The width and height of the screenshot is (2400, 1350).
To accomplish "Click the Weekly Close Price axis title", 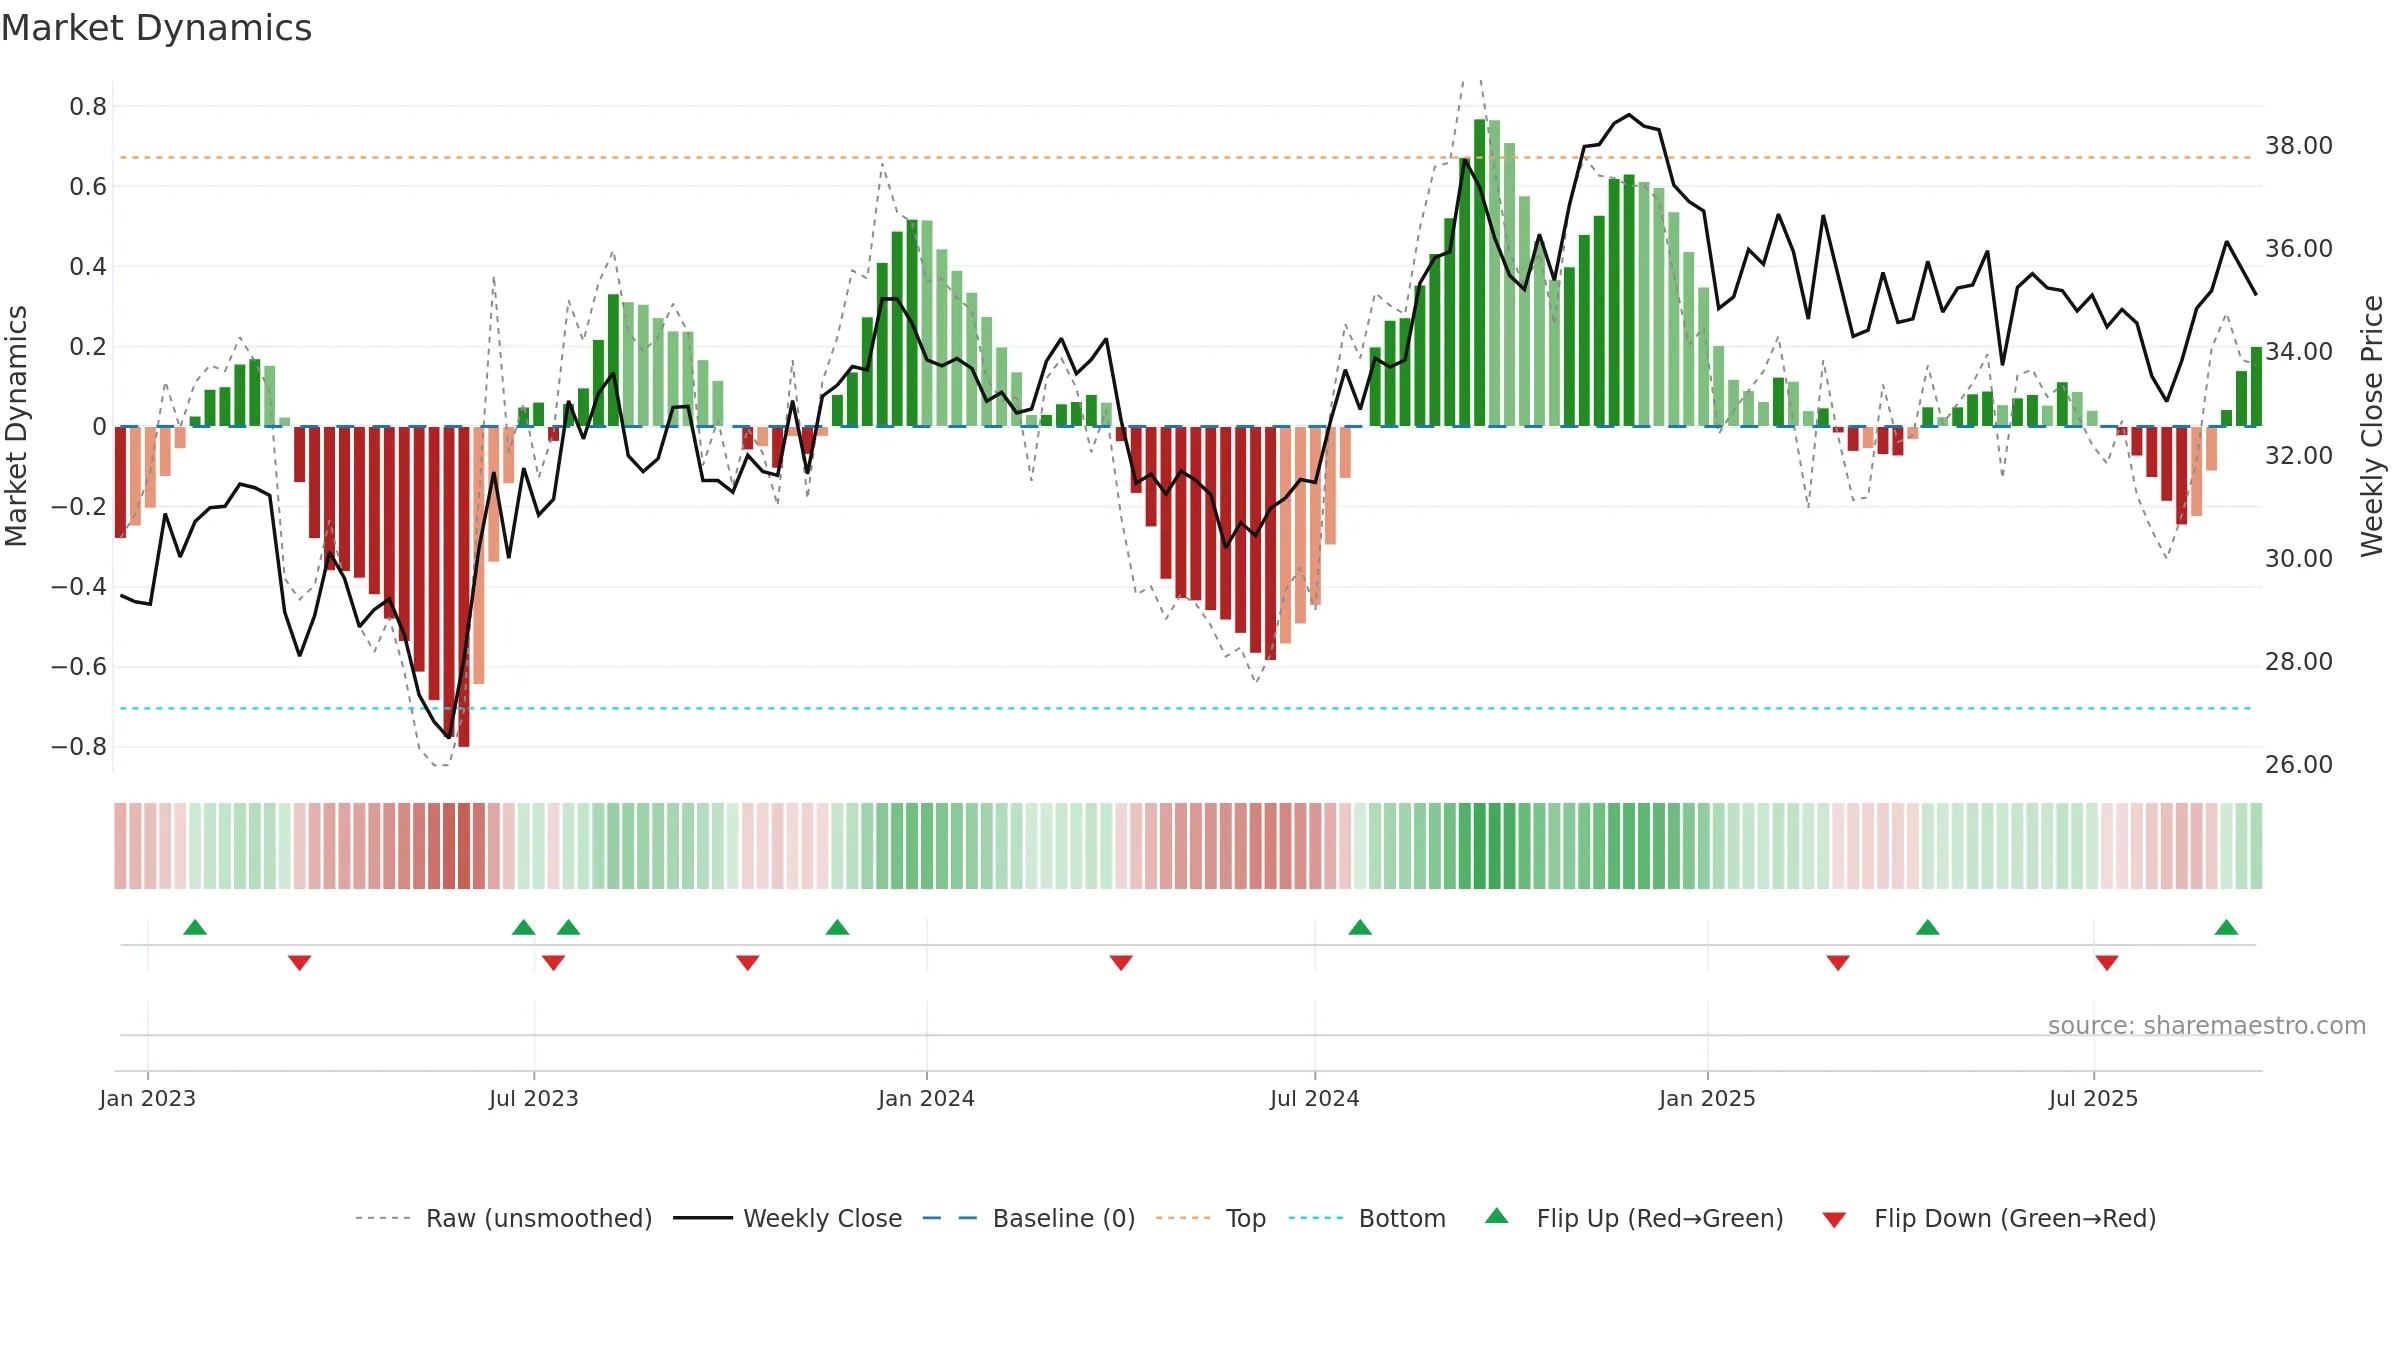I will (2372, 426).
